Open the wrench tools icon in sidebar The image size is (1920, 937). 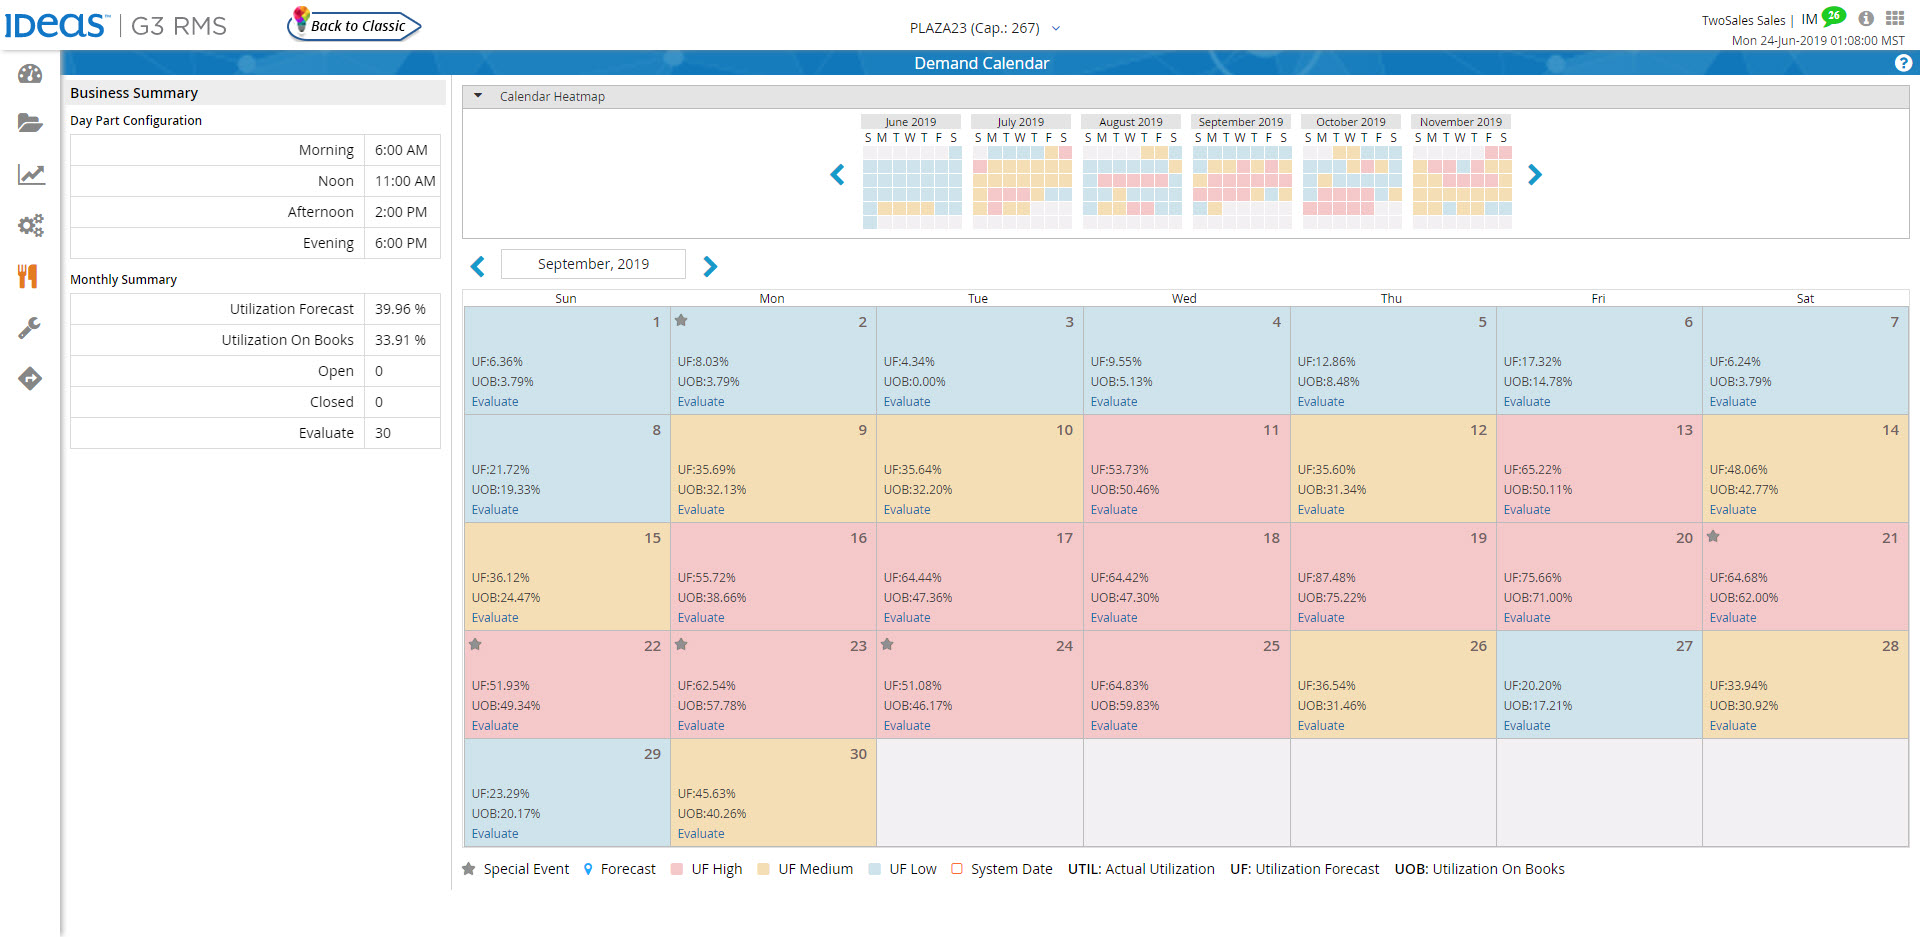click(30, 328)
